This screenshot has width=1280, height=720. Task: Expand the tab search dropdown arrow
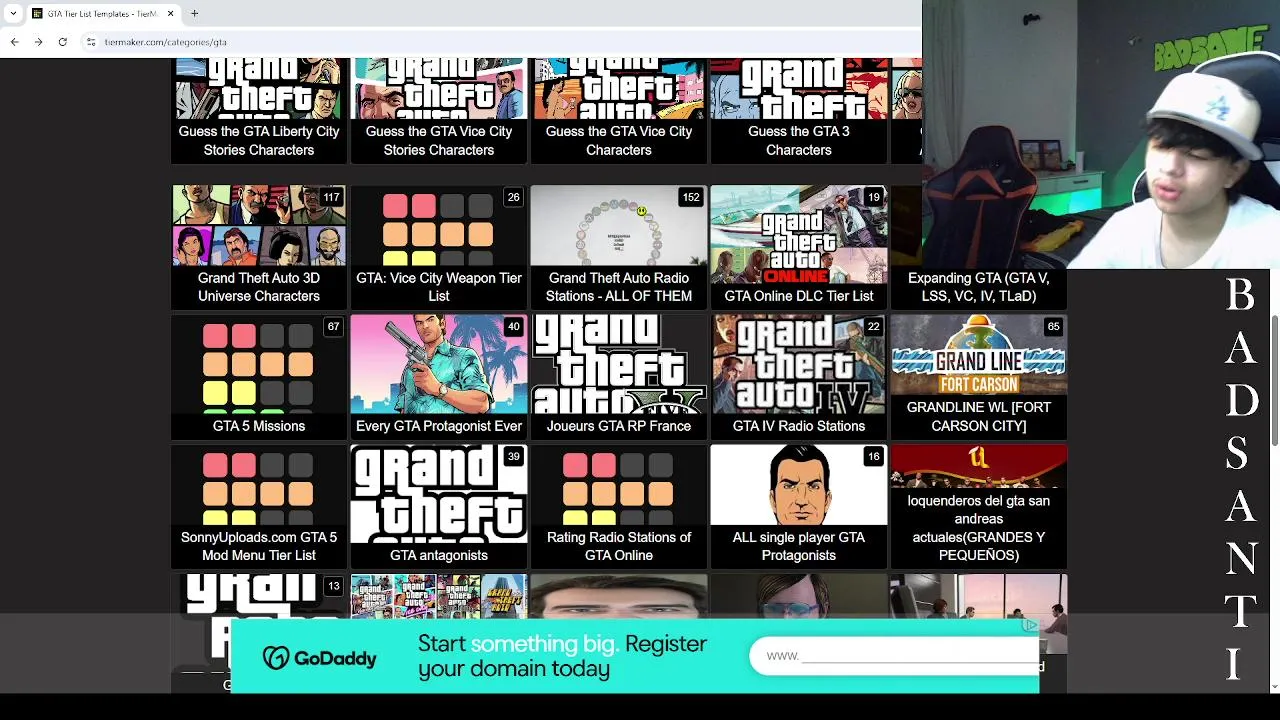coord(13,14)
